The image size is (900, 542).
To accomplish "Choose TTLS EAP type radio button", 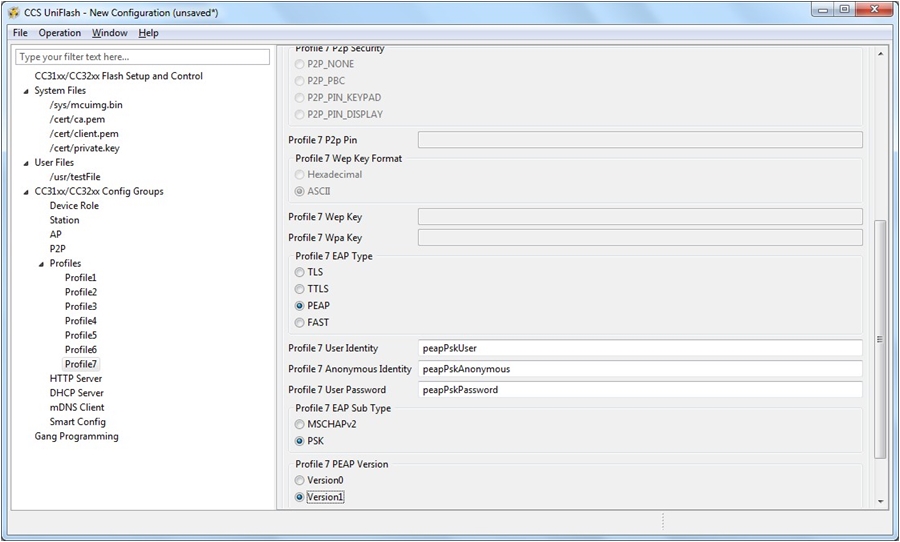I will coord(299,289).
